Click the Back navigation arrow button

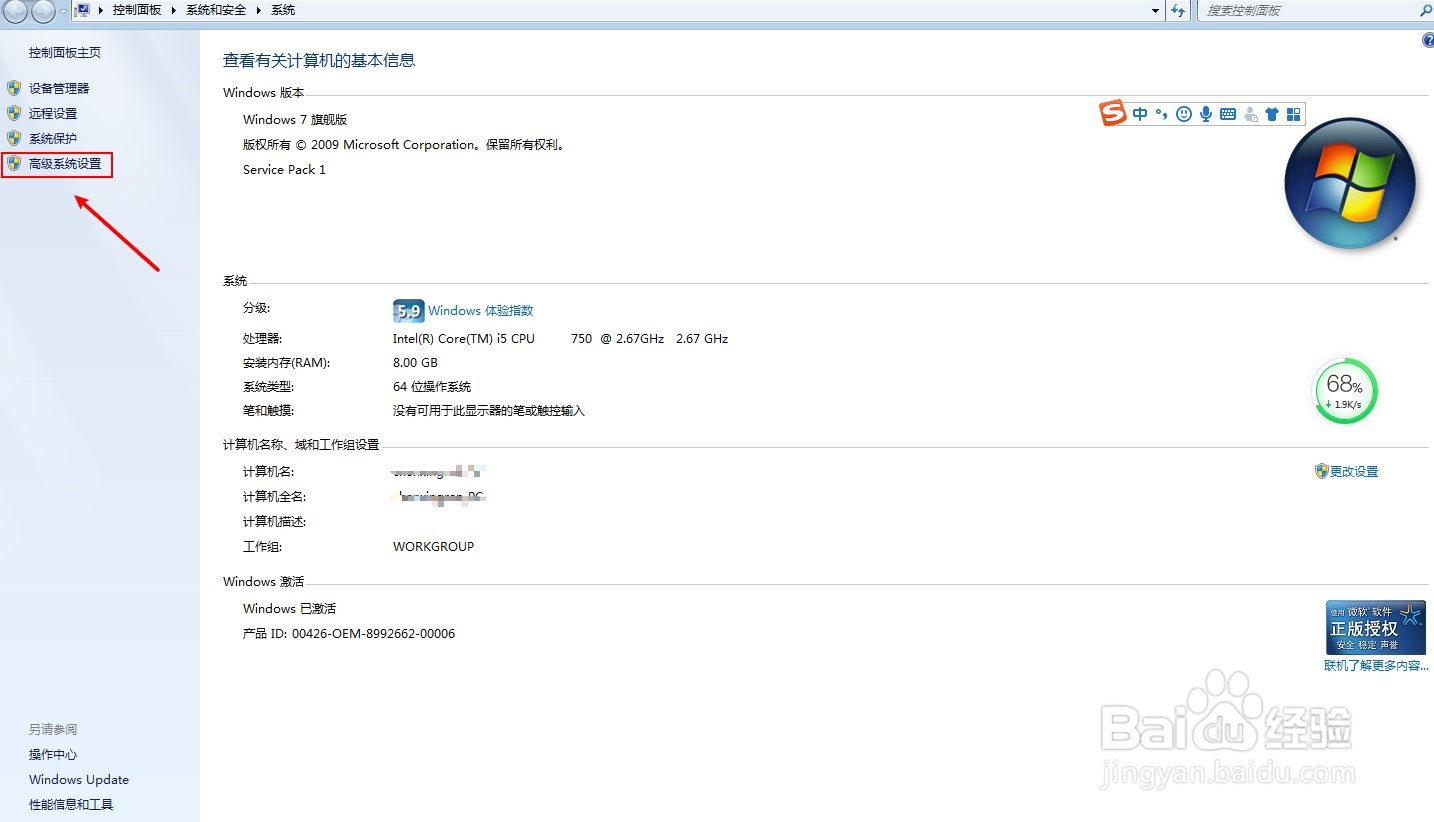15,11
